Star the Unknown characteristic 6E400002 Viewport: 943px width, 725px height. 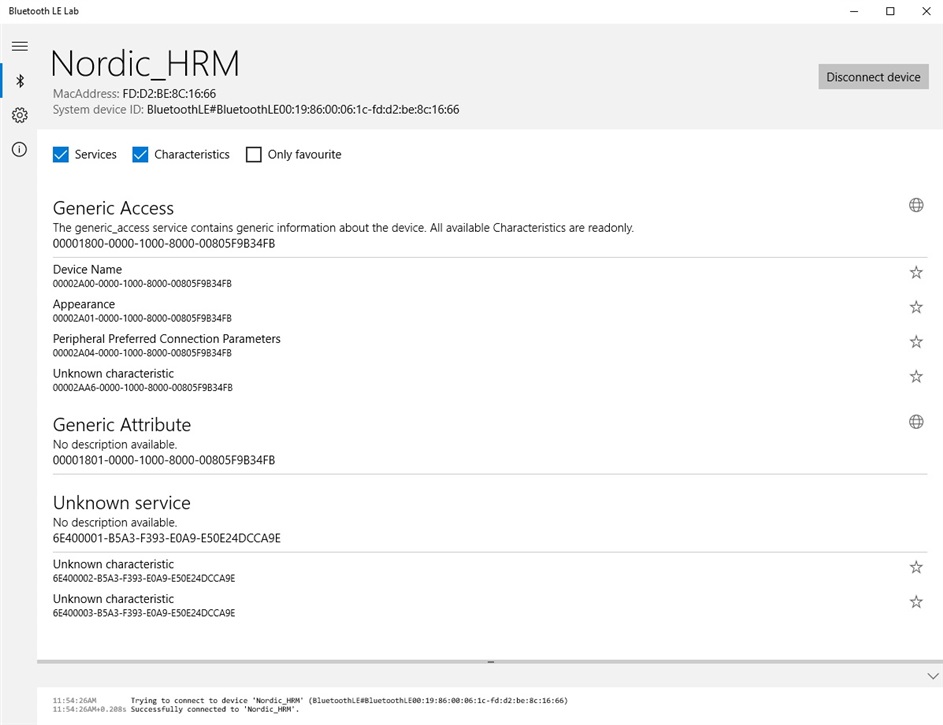pyautogui.click(x=916, y=567)
